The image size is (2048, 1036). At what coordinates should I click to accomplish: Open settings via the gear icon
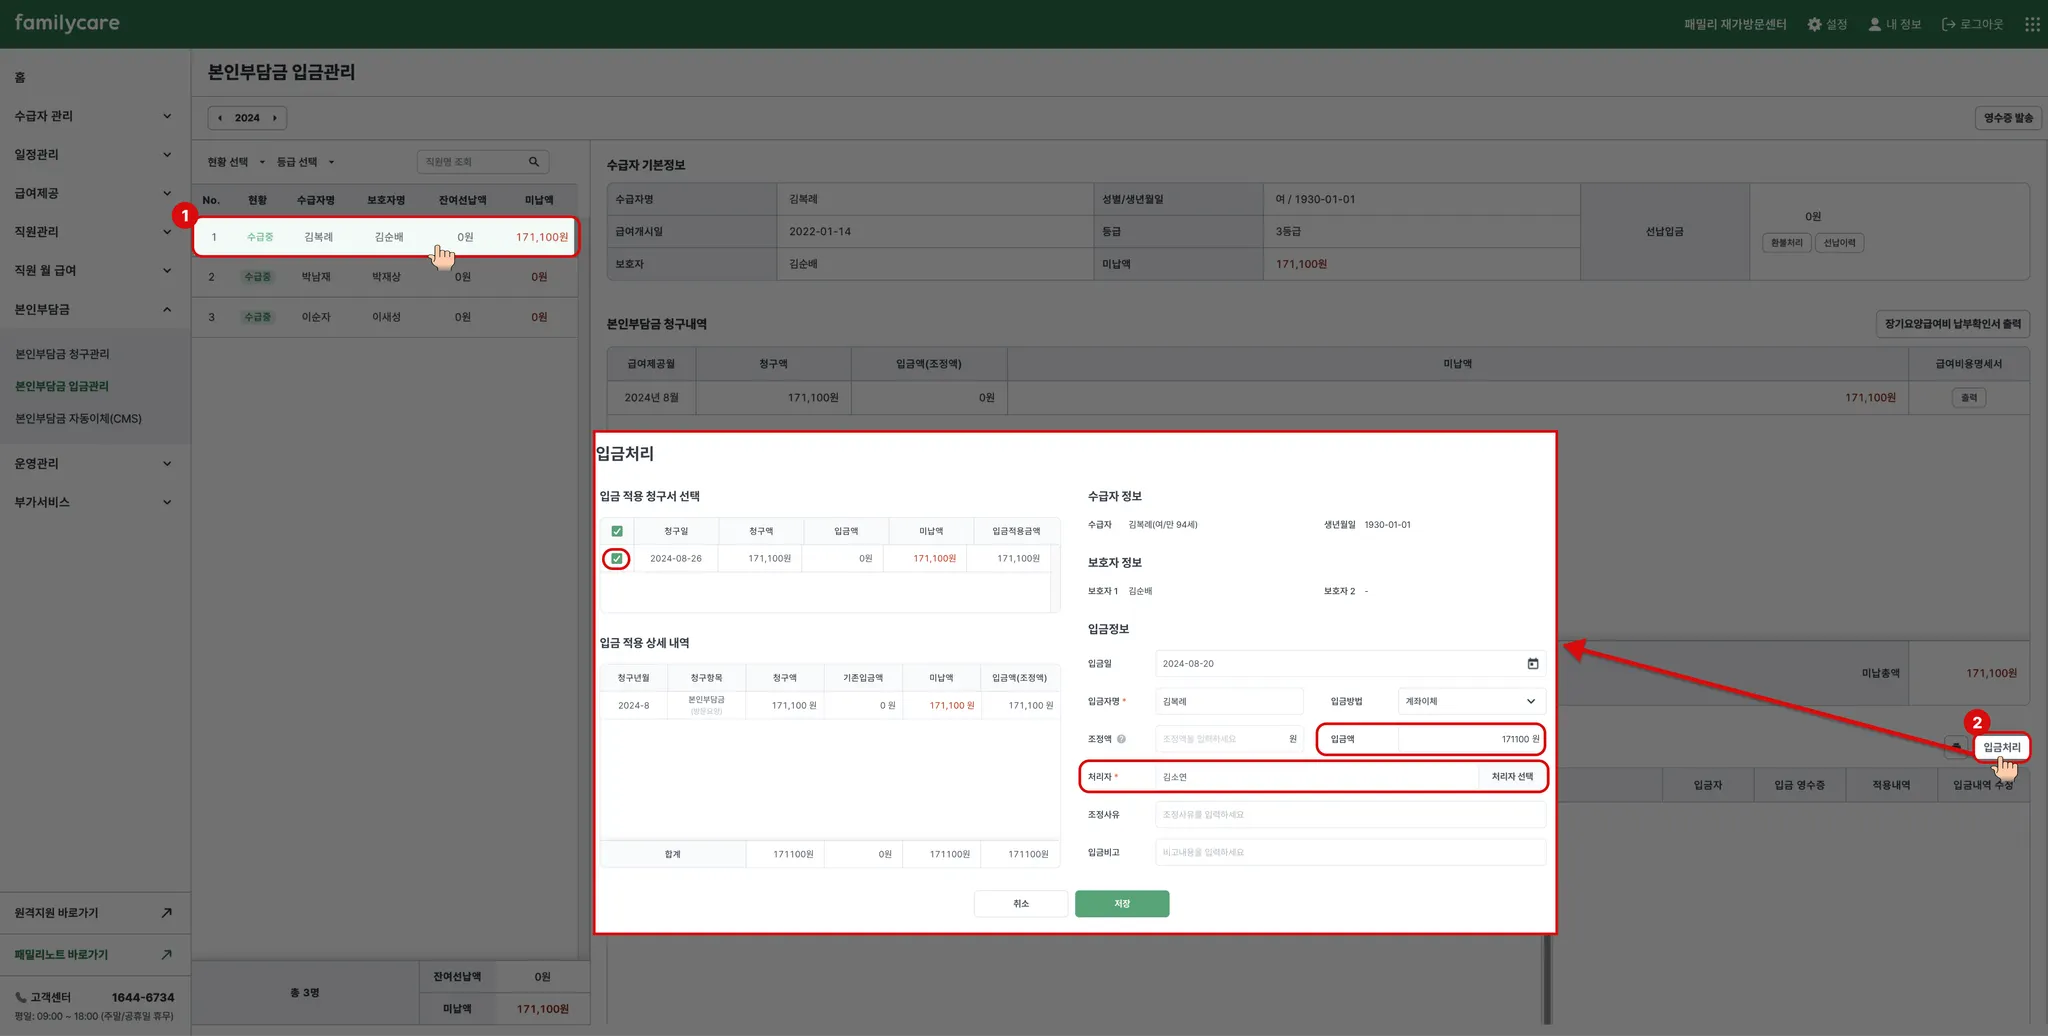(x=1814, y=24)
